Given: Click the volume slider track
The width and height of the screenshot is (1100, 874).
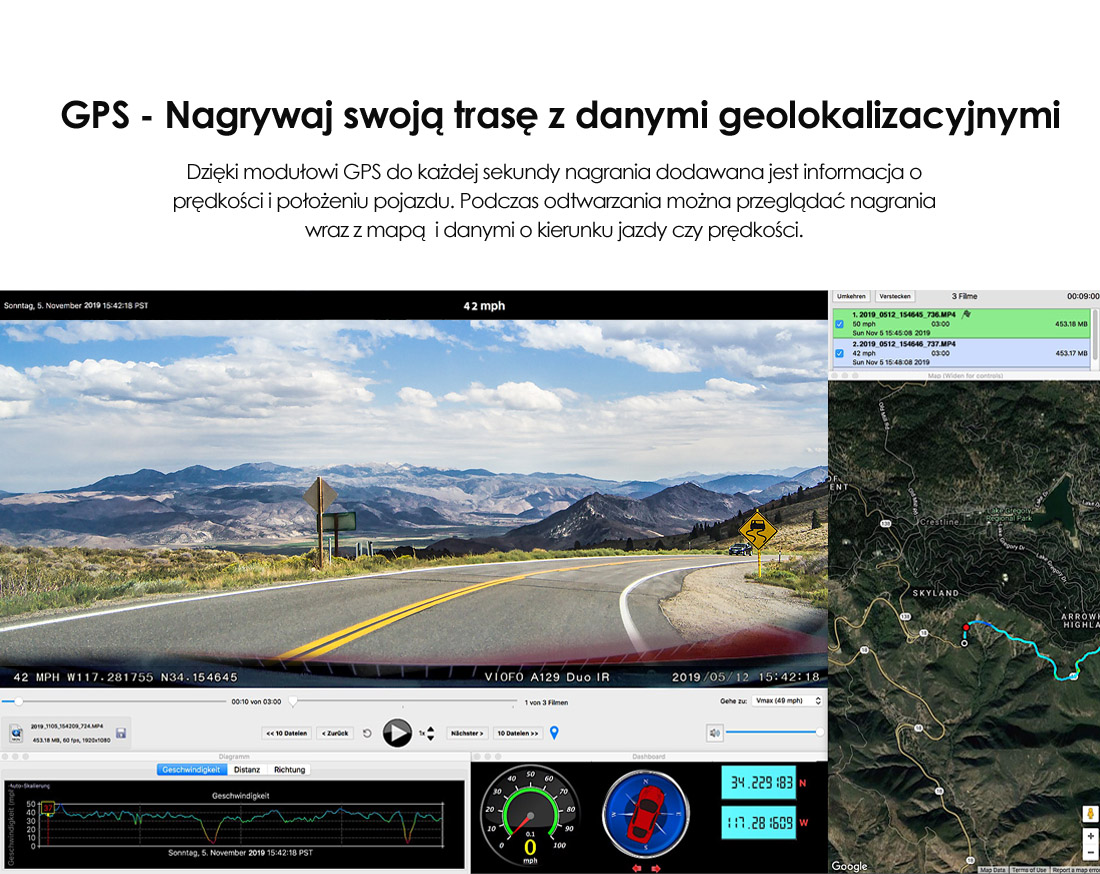Looking at the screenshot, I should [x=773, y=733].
